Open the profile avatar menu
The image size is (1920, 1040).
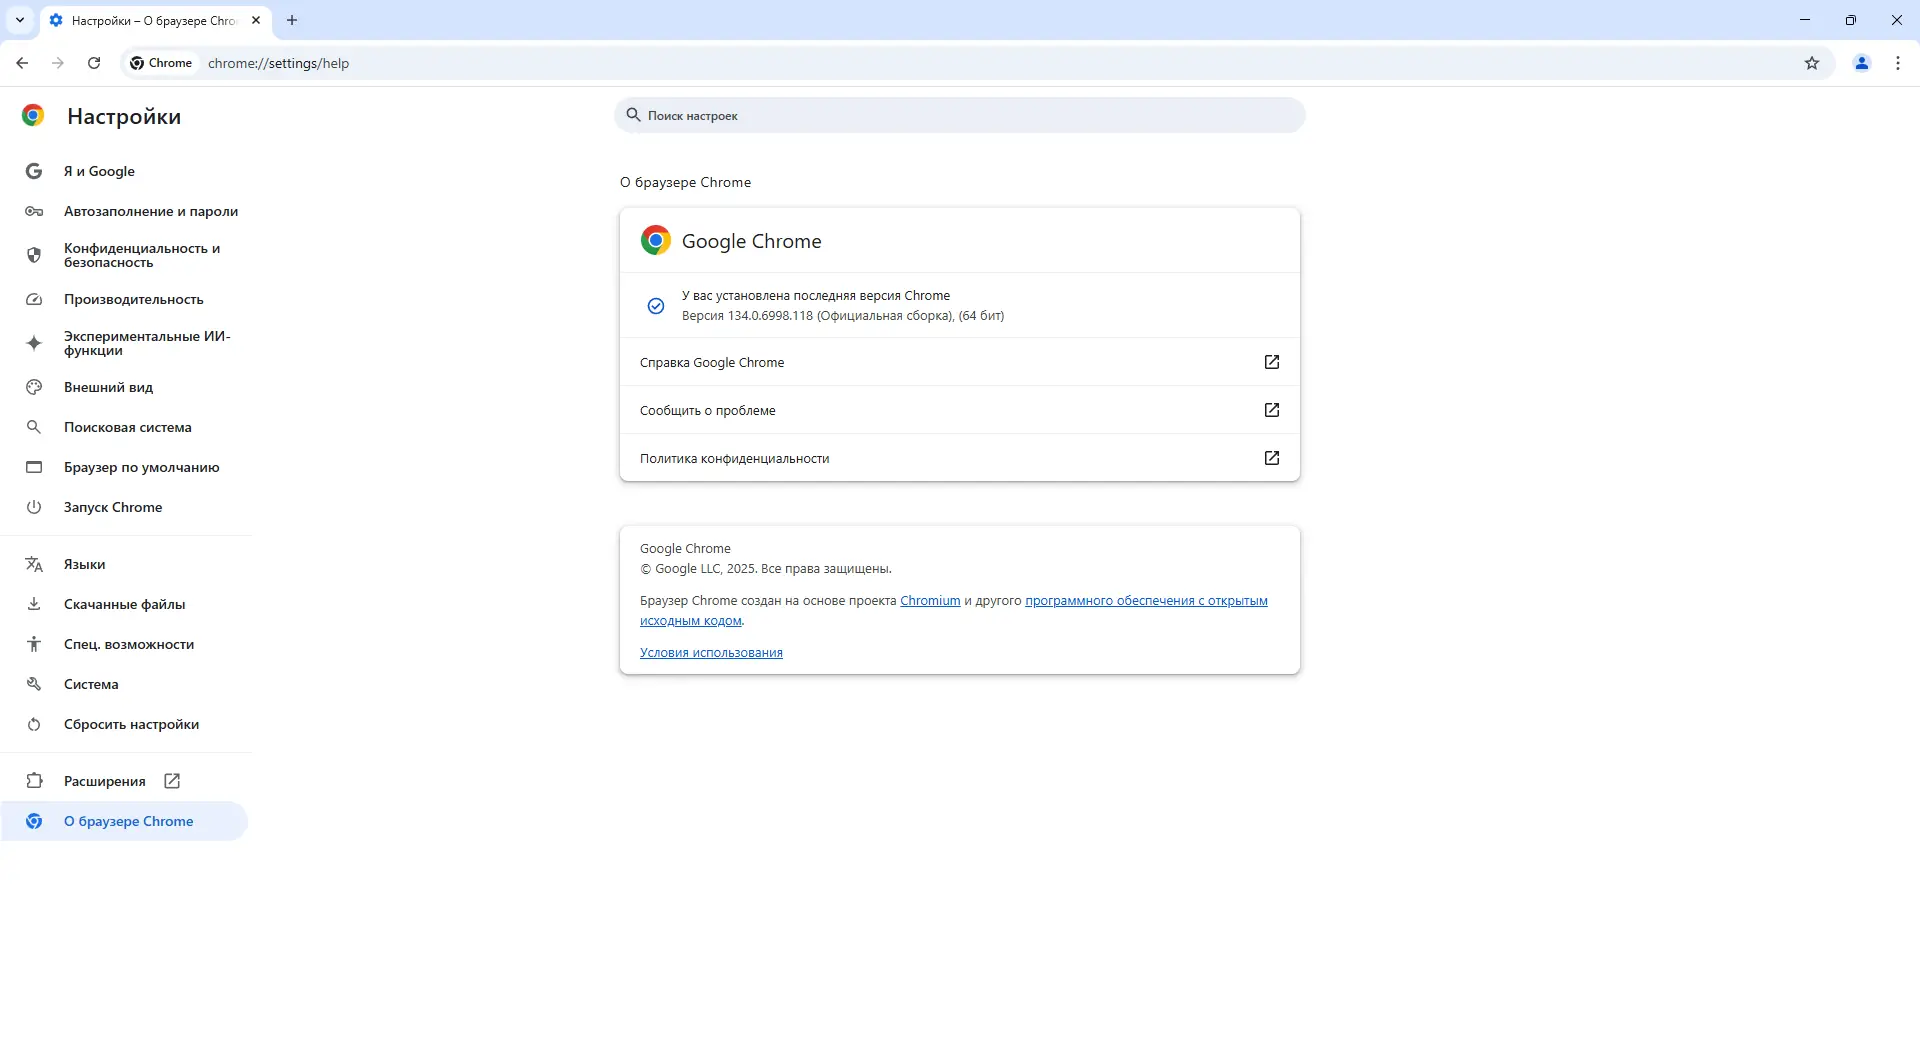[1862, 63]
